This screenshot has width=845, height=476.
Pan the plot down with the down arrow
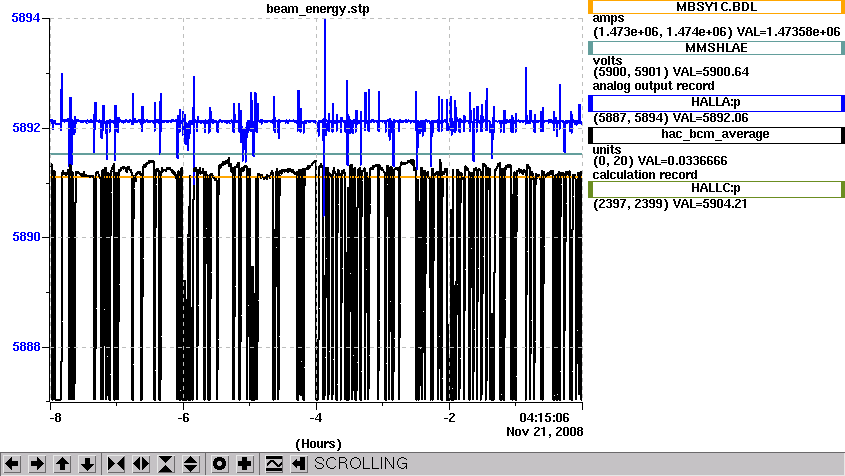[87, 464]
